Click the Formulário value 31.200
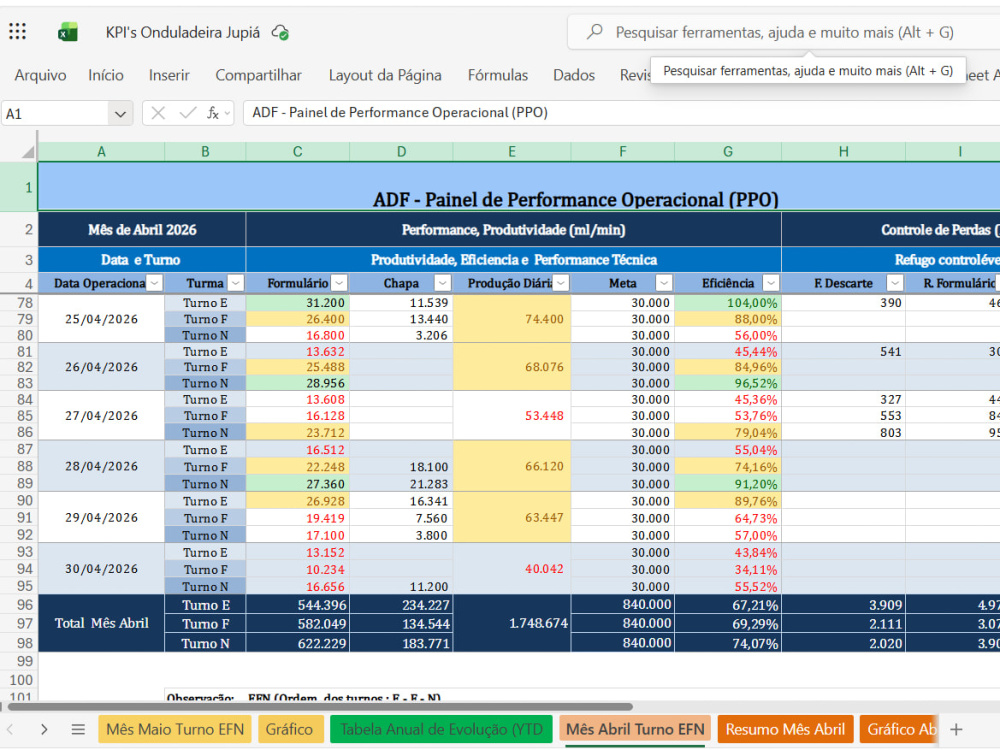Image resolution: width=1000 pixels, height=750 pixels. coord(298,303)
